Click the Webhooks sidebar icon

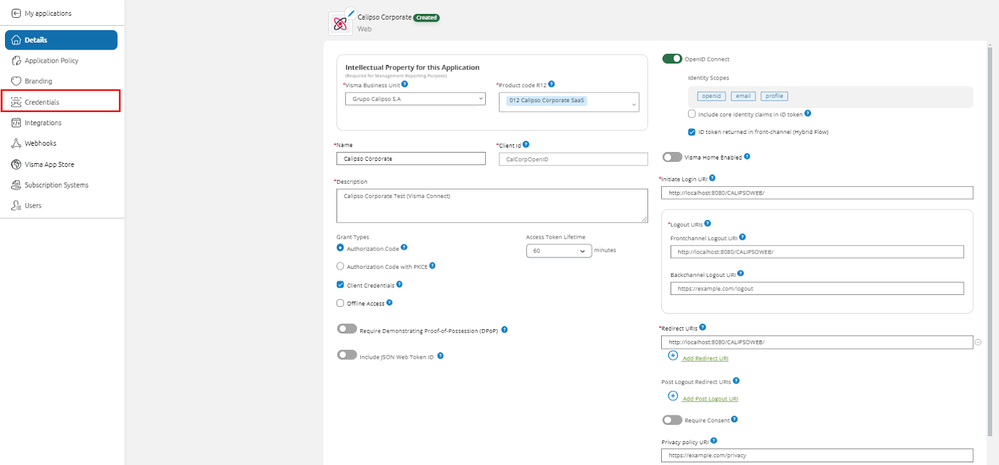pyautogui.click(x=16, y=143)
